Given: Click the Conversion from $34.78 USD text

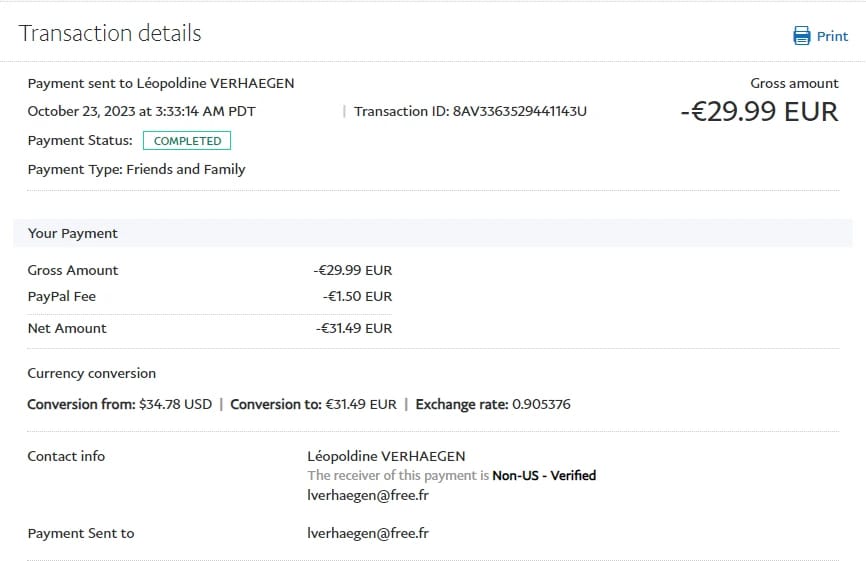Looking at the screenshot, I should coord(120,405).
